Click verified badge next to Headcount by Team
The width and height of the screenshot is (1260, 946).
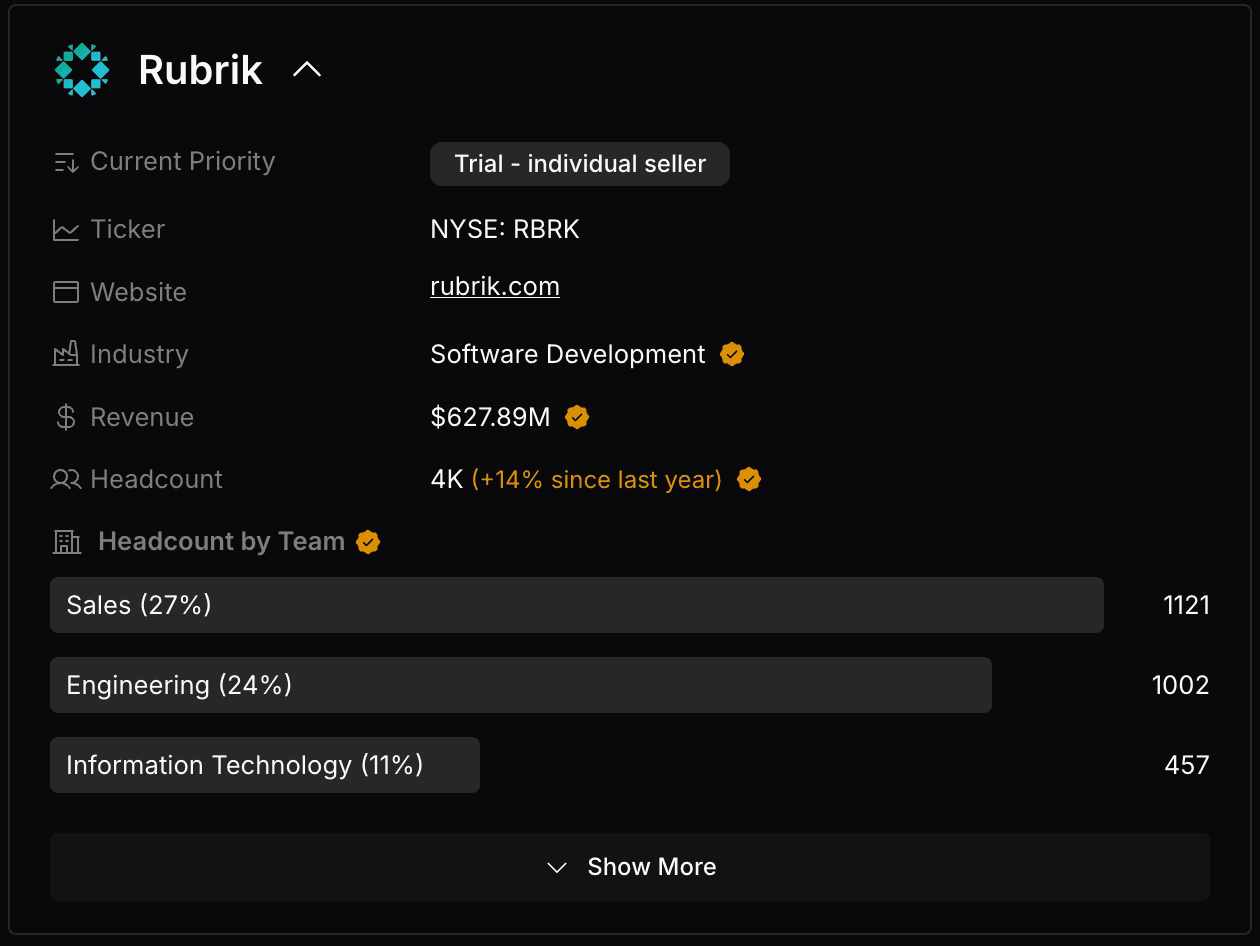368,542
